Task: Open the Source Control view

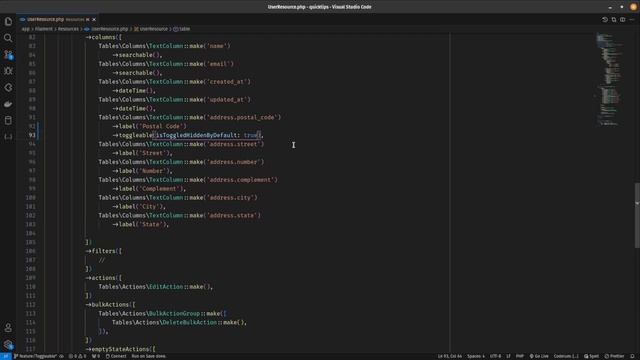Action: pyautogui.click(x=8, y=54)
